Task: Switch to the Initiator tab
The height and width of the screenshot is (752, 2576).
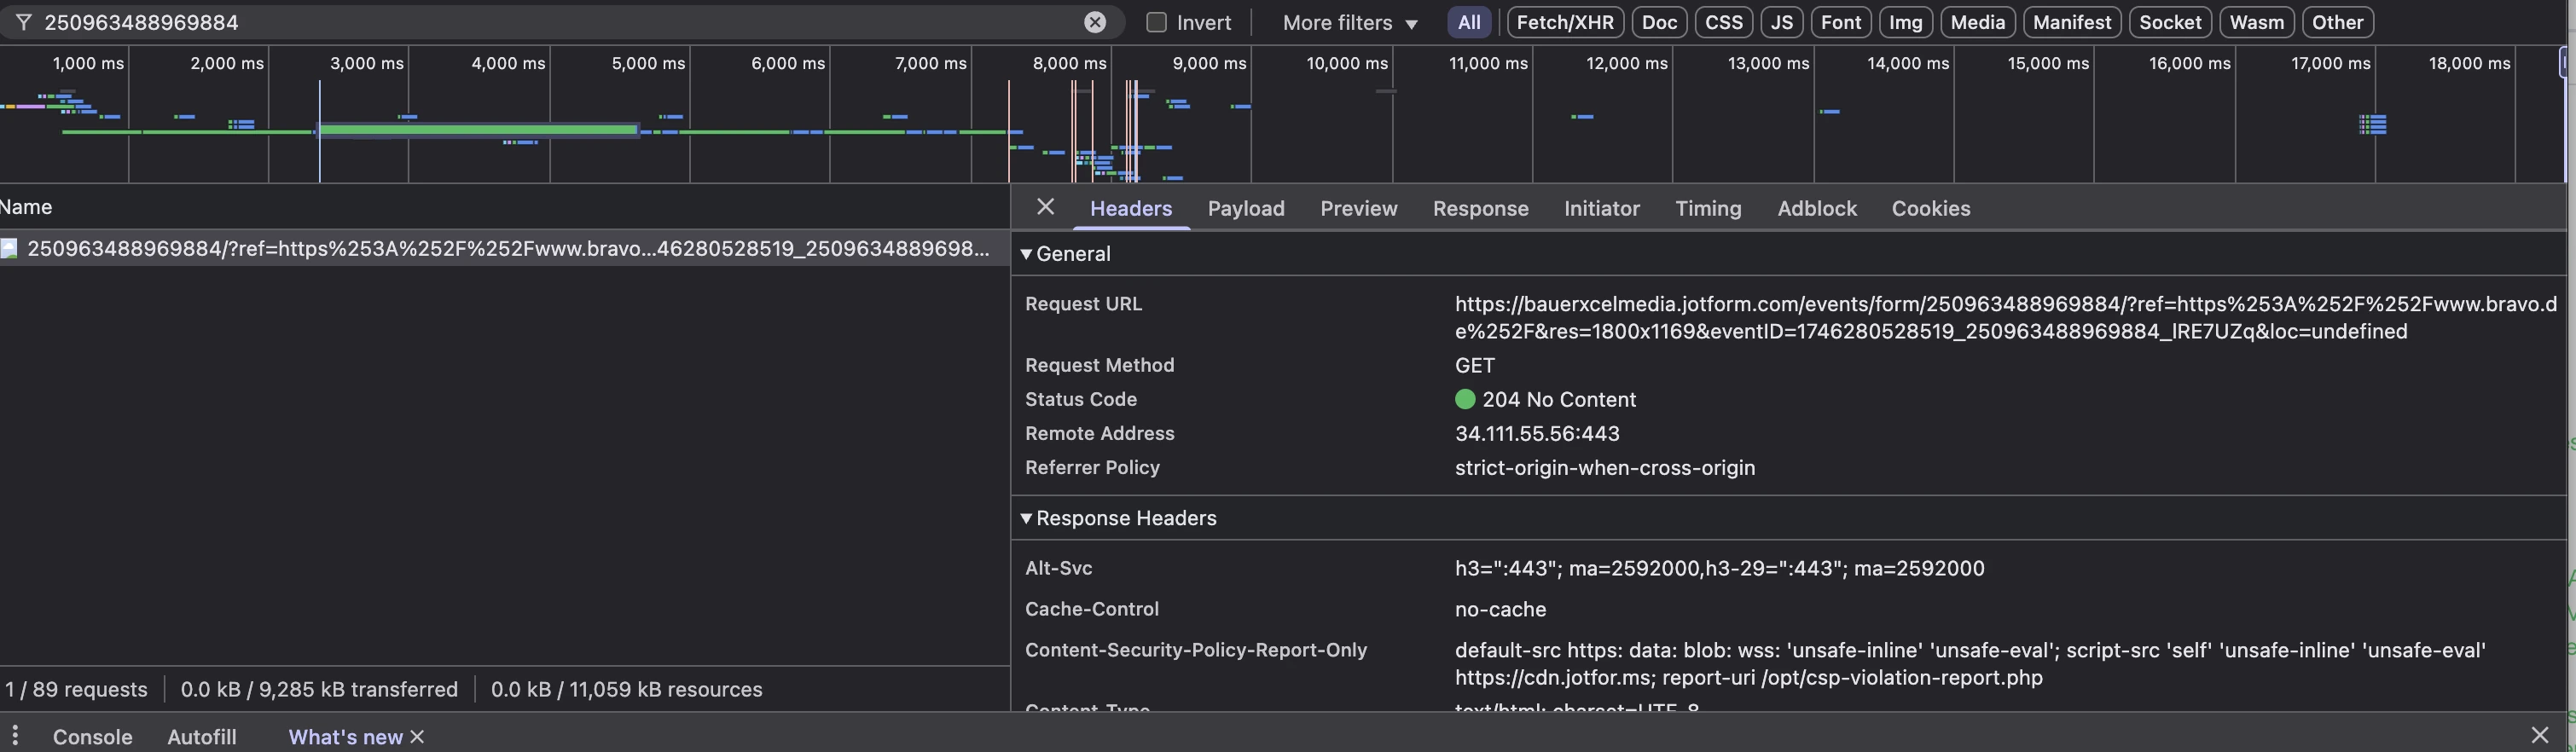Action: coord(1601,208)
